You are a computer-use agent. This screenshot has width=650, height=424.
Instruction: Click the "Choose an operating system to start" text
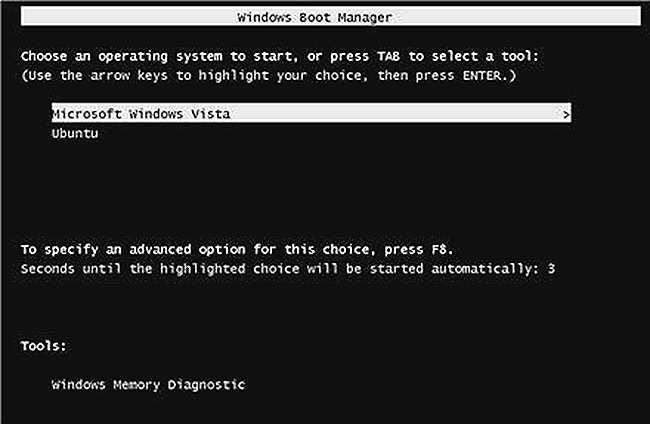(140, 56)
